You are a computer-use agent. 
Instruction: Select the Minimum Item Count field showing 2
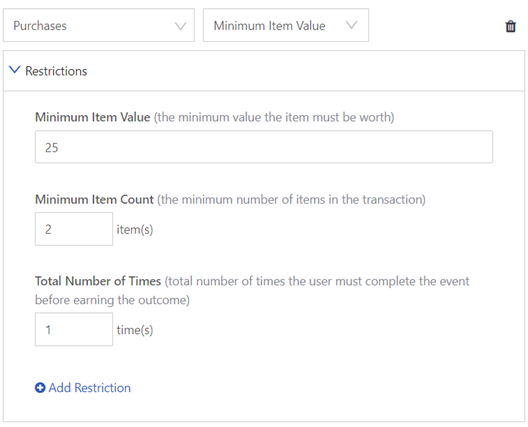pyautogui.click(x=74, y=229)
